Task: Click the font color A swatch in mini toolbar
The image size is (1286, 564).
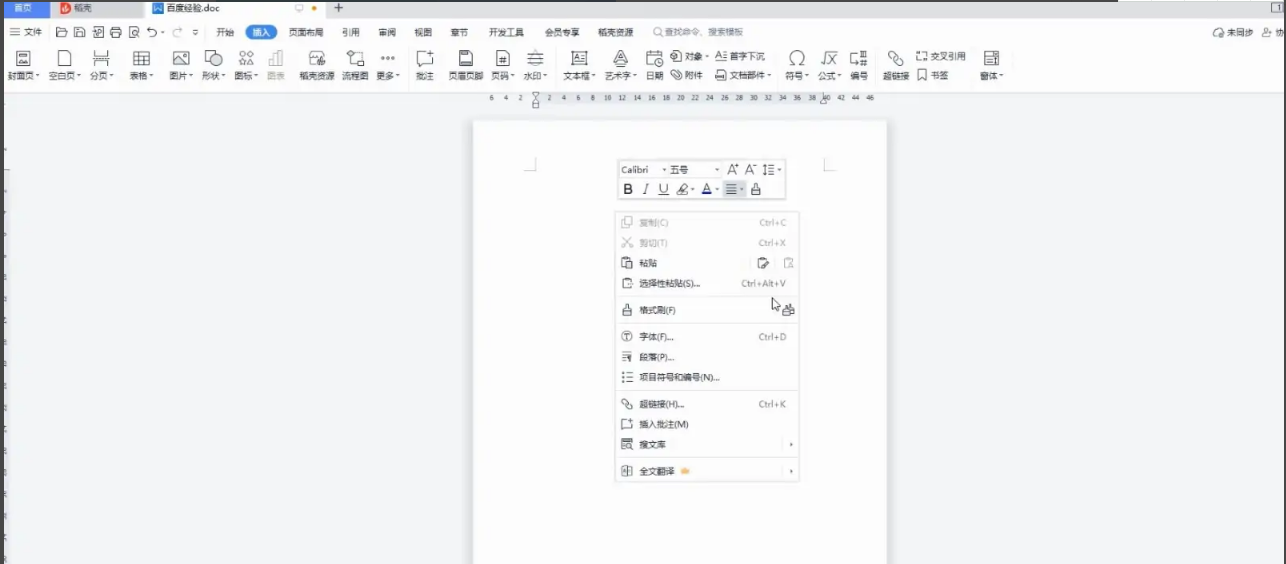Action: click(x=706, y=189)
